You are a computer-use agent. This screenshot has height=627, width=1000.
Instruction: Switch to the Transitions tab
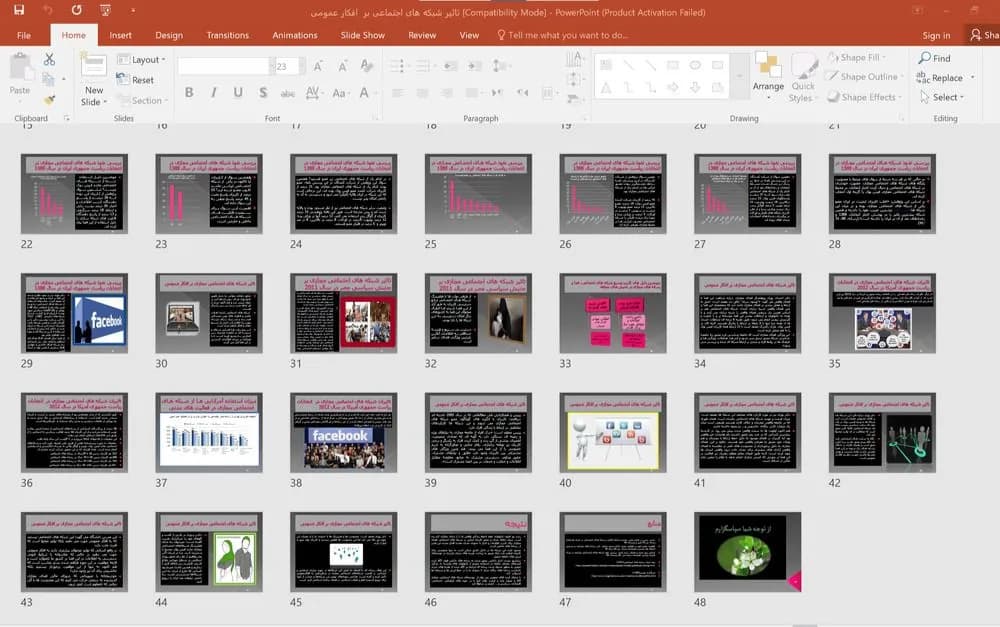(x=228, y=35)
